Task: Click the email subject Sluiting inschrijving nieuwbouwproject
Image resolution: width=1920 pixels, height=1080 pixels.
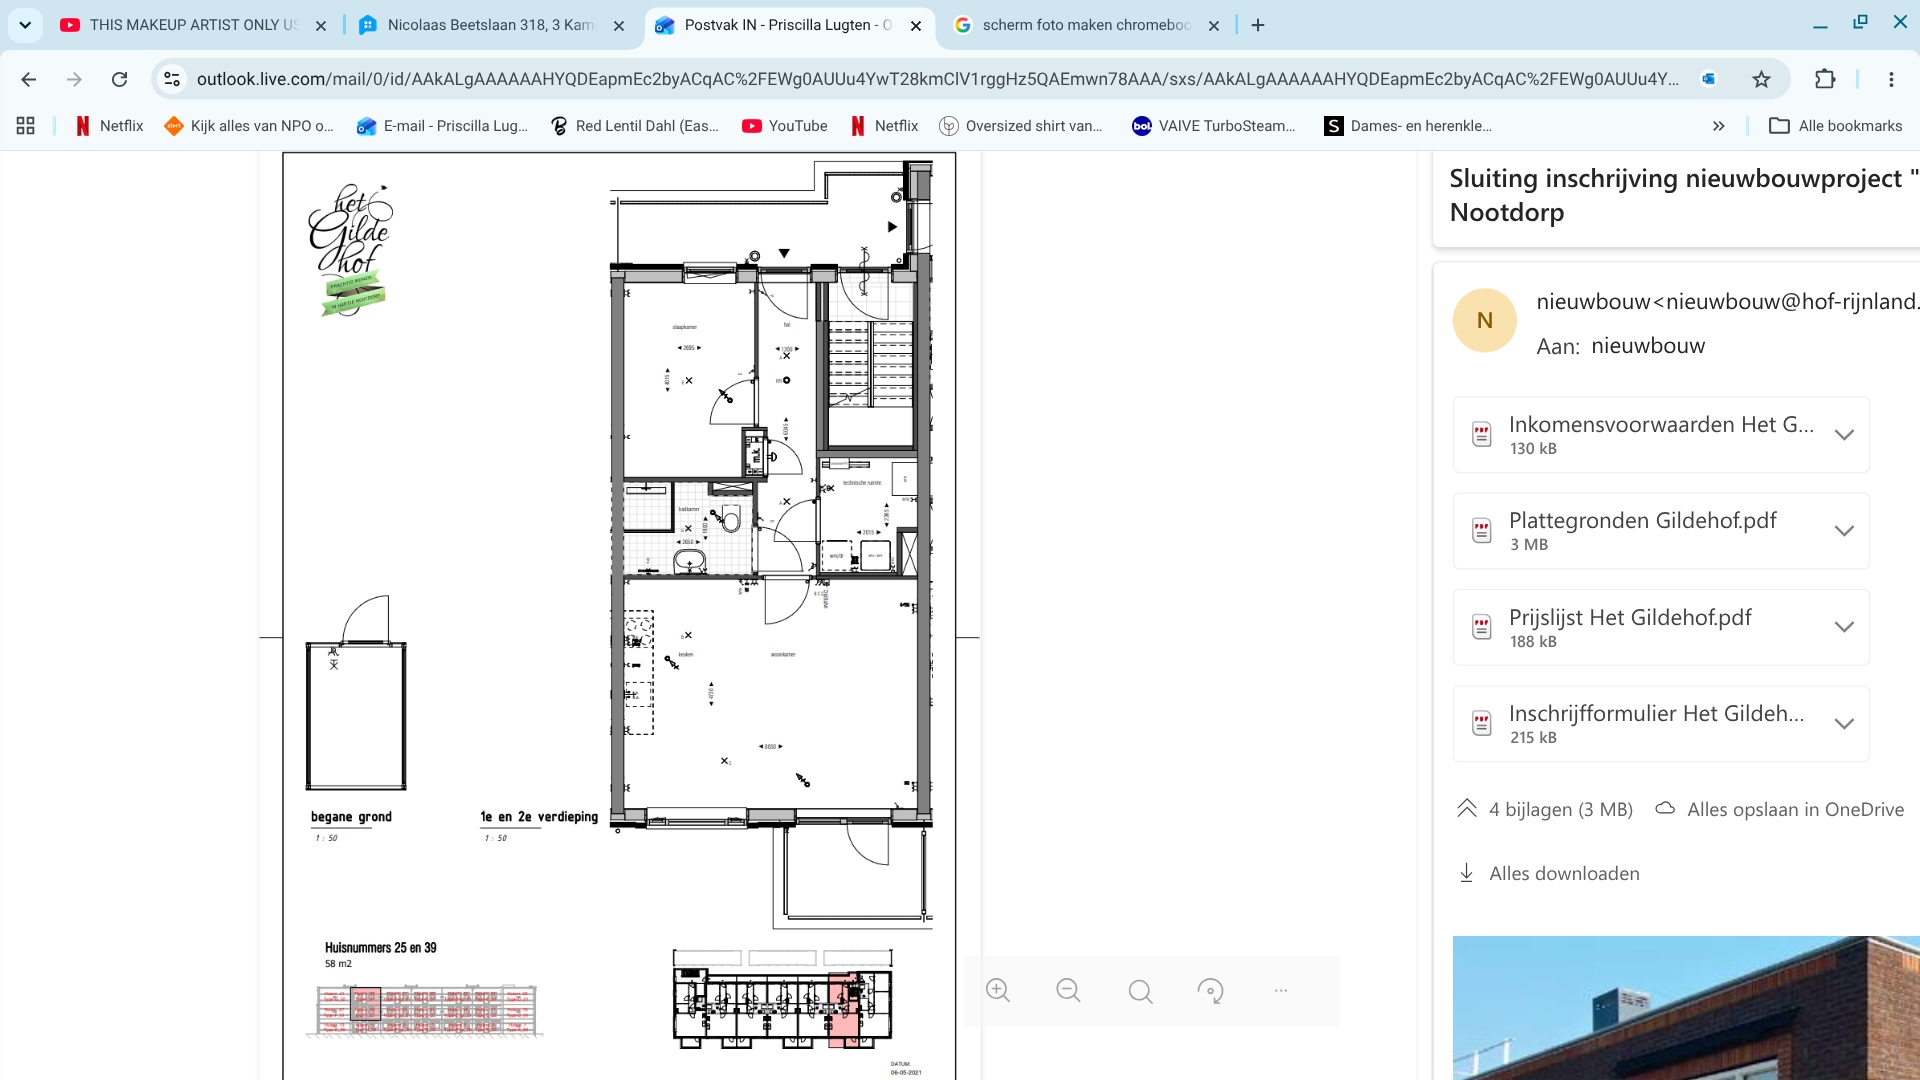Action: click(x=1684, y=195)
